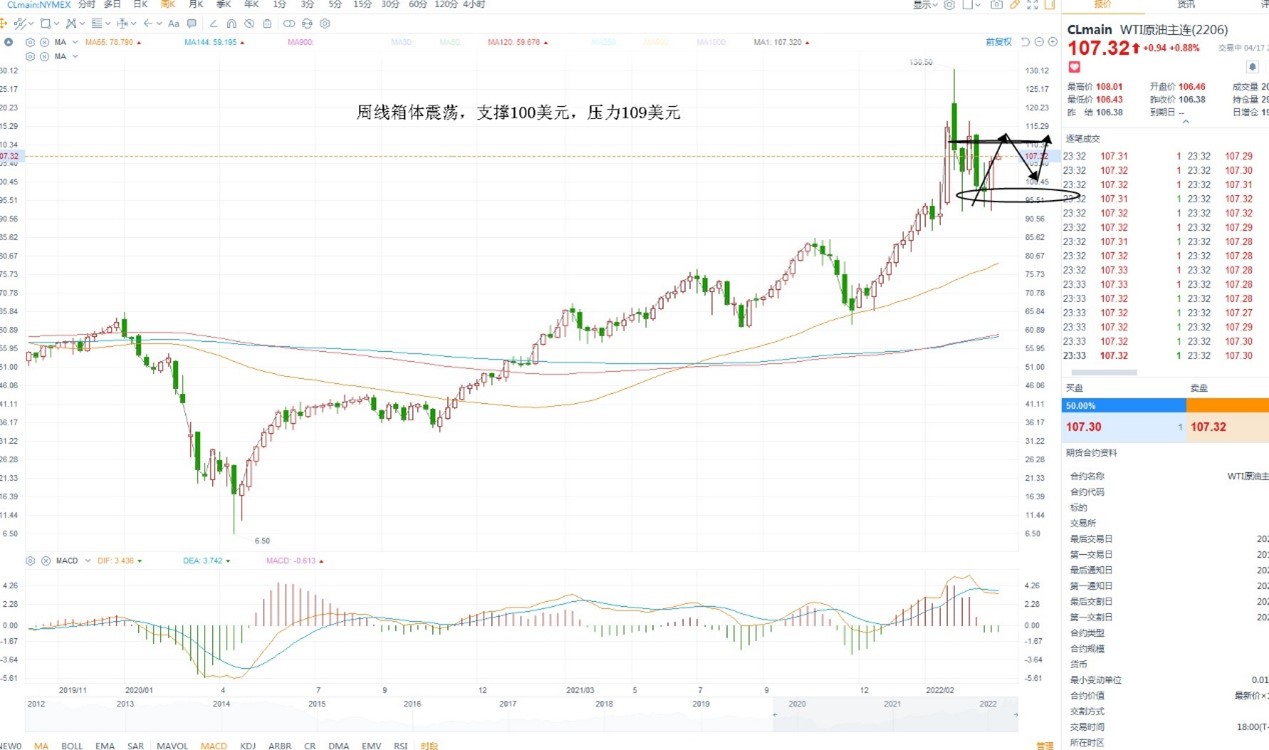Expand the MACD indicator dropdown arrow
1269x750 pixels.
pyautogui.click(x=89, y=560)
